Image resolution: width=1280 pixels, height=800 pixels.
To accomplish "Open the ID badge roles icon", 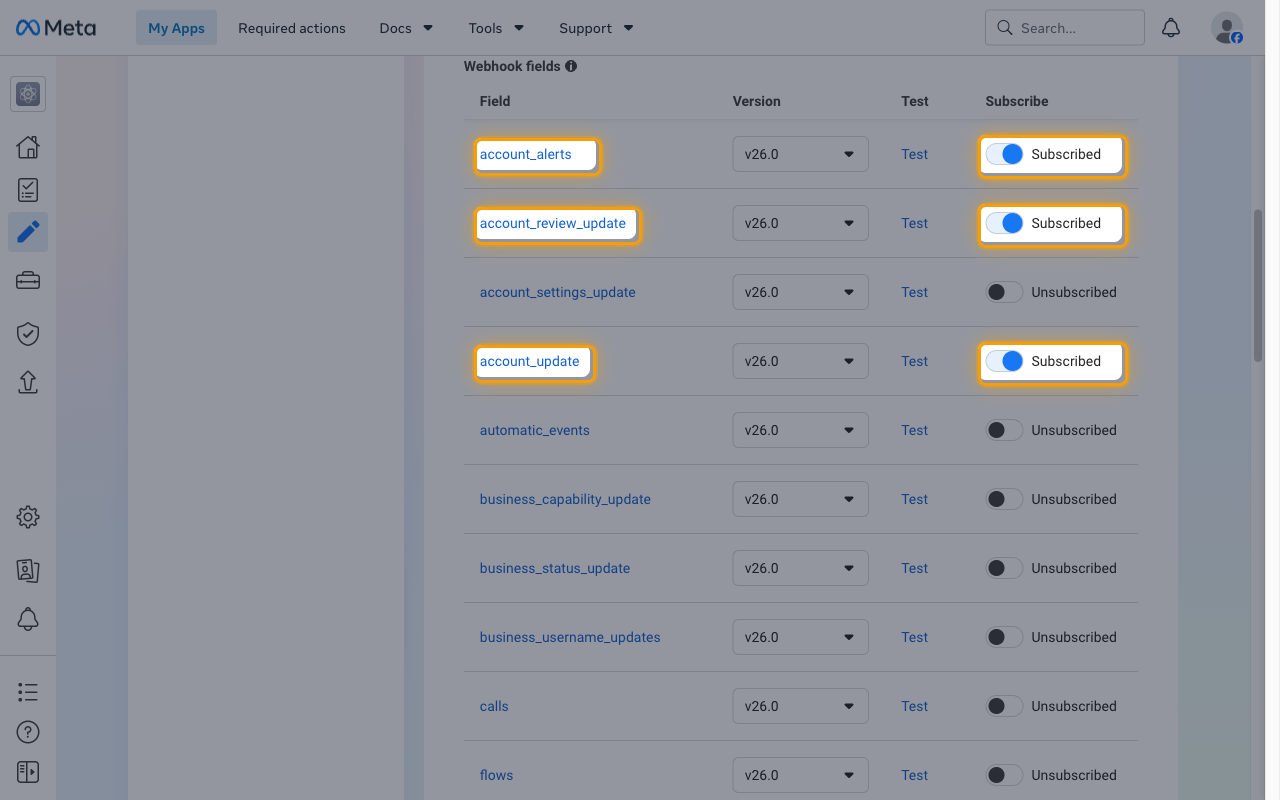I will 28,570.
